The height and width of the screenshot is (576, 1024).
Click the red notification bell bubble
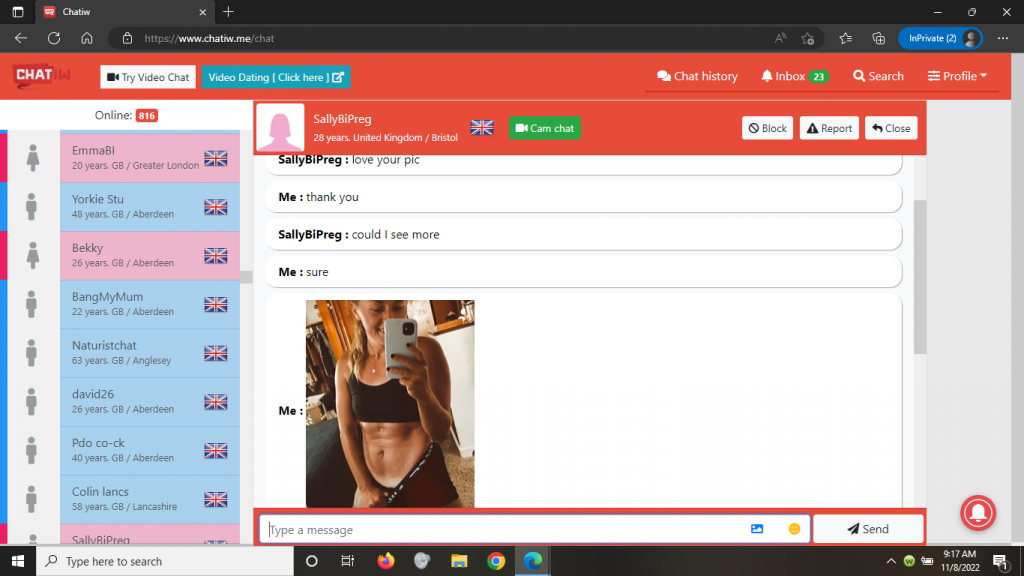tap(977, 512)
